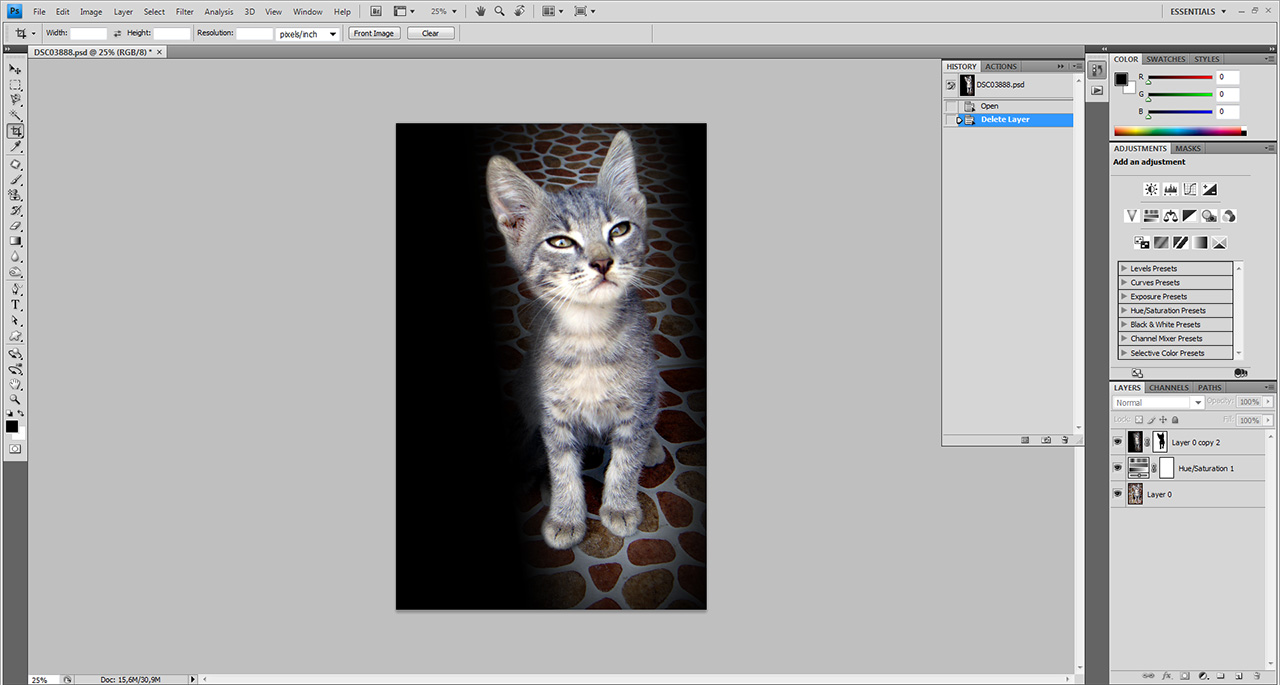Select the Type tool
The image size is (1280, 685).
16,305
